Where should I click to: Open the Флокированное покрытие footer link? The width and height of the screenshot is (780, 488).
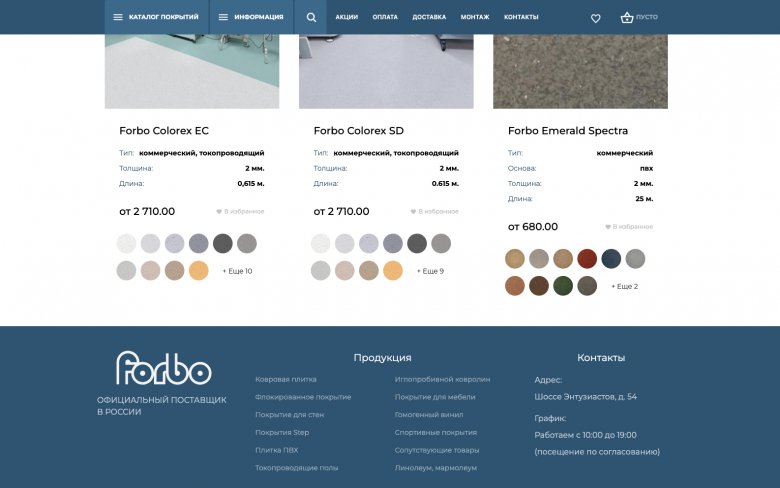pos(303,397)
